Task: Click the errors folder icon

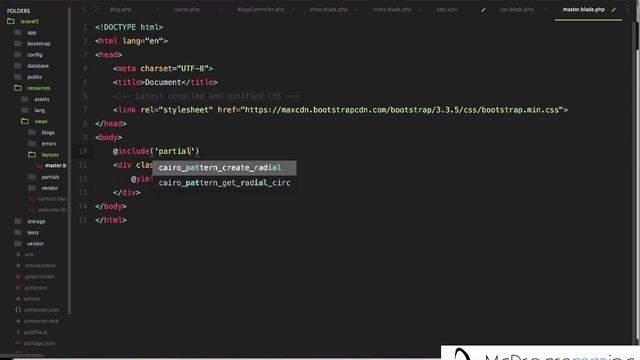Action: pos(32,144)
